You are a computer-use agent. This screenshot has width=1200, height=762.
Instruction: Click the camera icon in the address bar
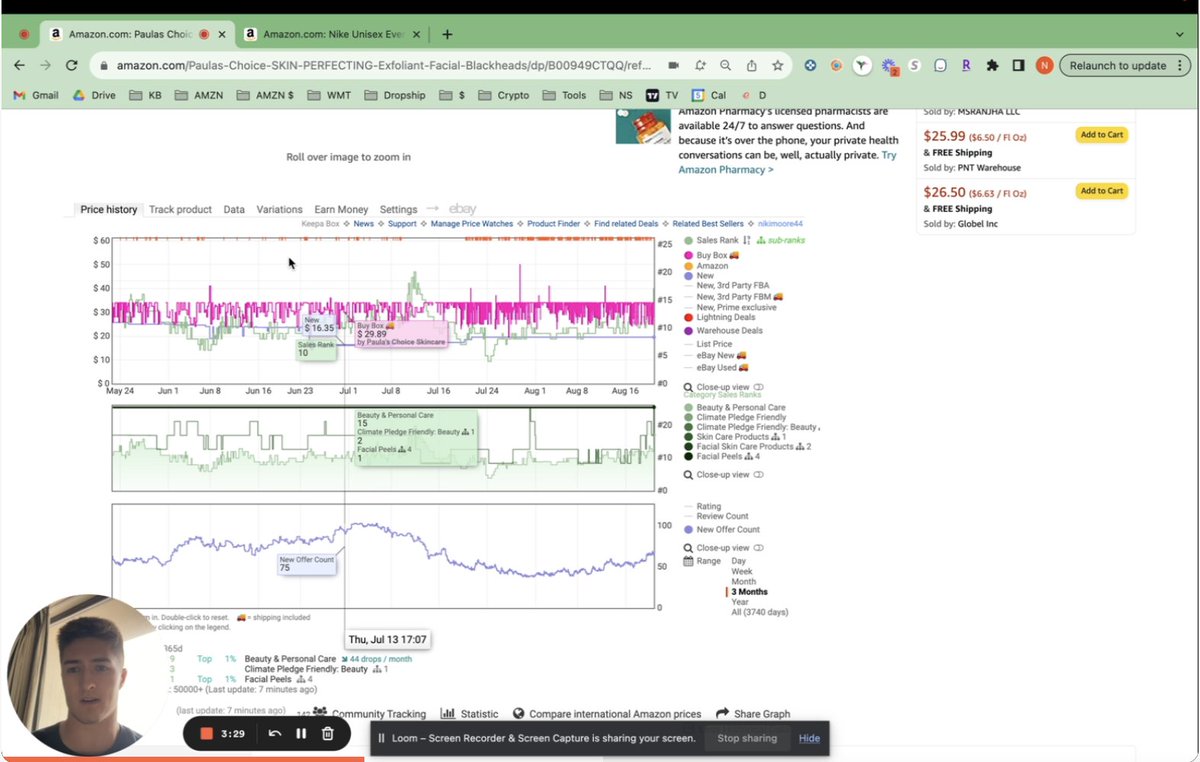click(674, 65)
